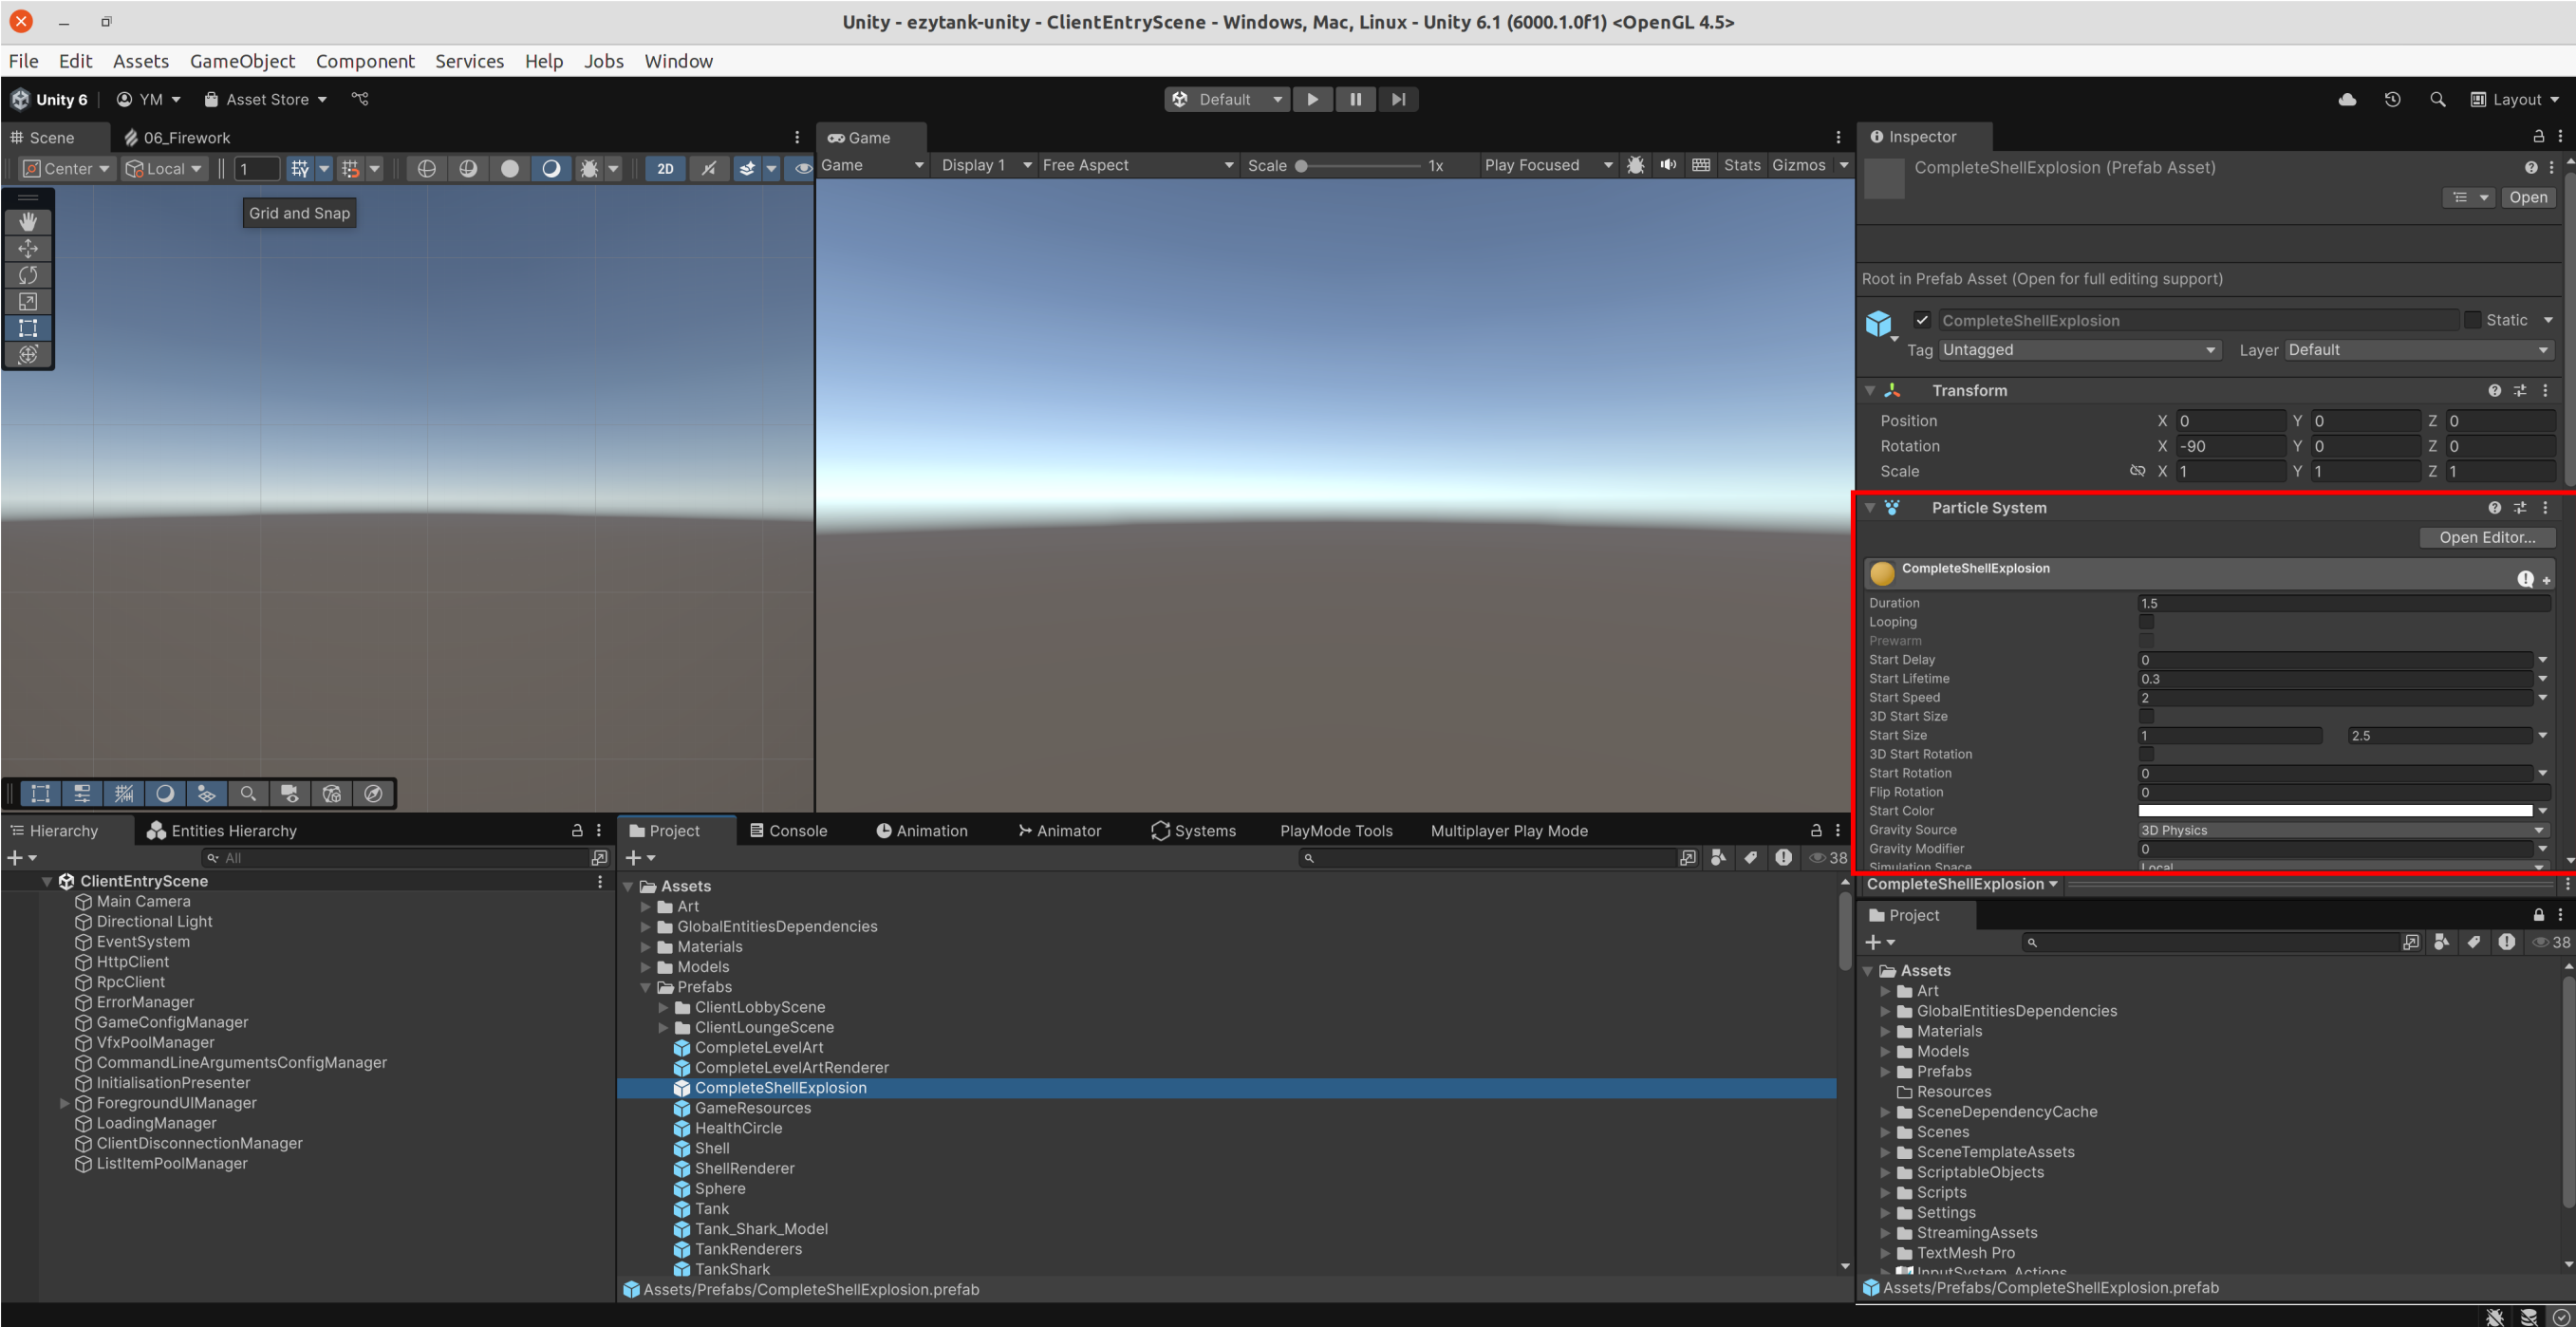Toggle 3D Start Rotation checkbox

2146,754
